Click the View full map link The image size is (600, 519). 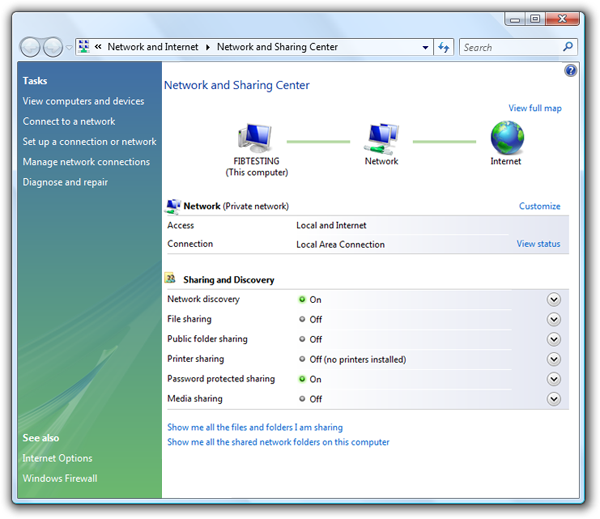535,108
